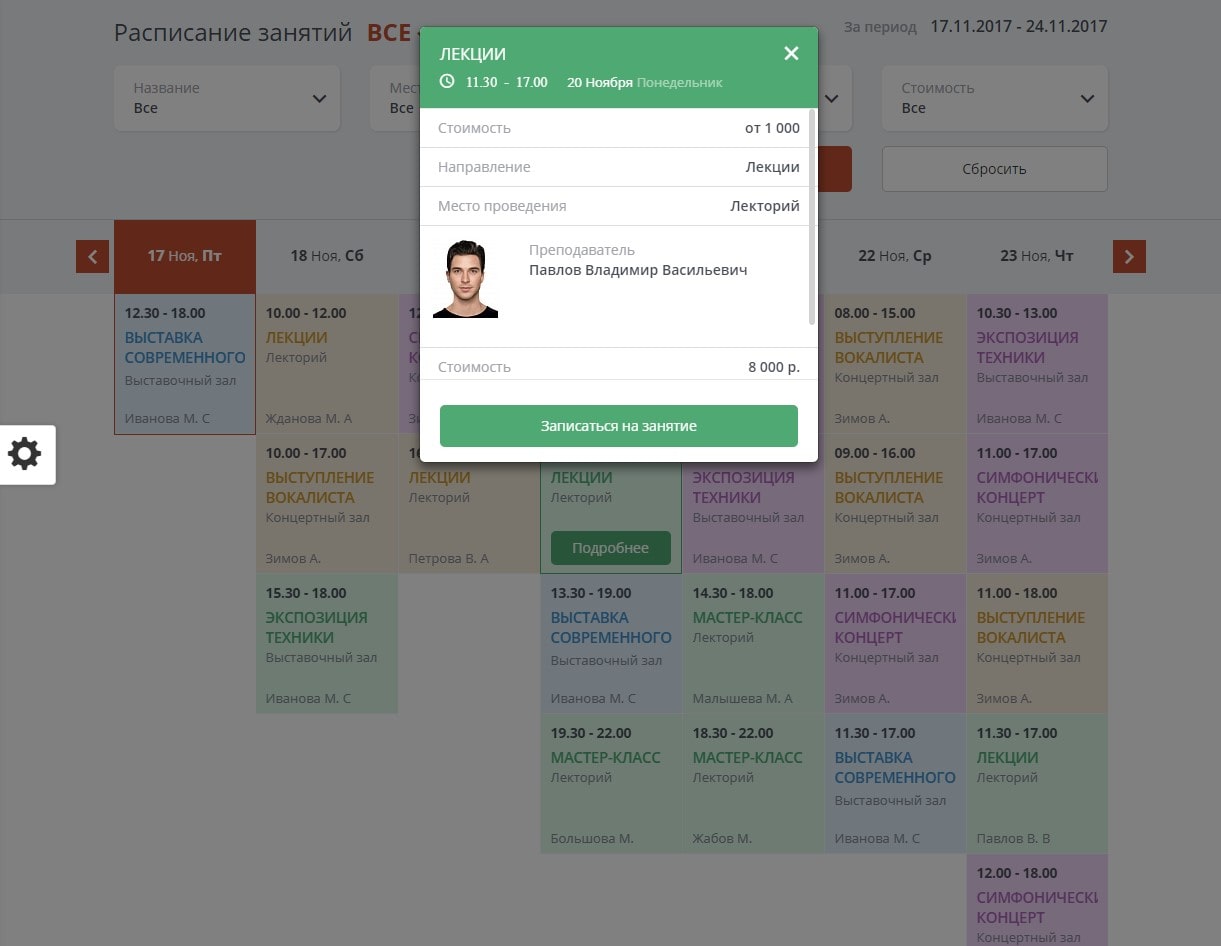Viewport: 1221px width, 946px height.
Task: Select the 18 Ноя, Сб day tab
Action: (327, 256)
